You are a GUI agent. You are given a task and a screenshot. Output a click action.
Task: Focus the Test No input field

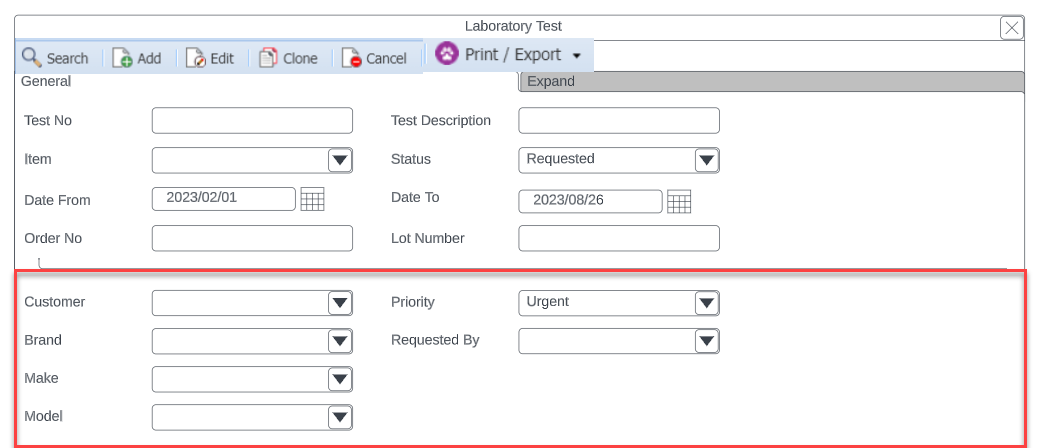[252, 121]
